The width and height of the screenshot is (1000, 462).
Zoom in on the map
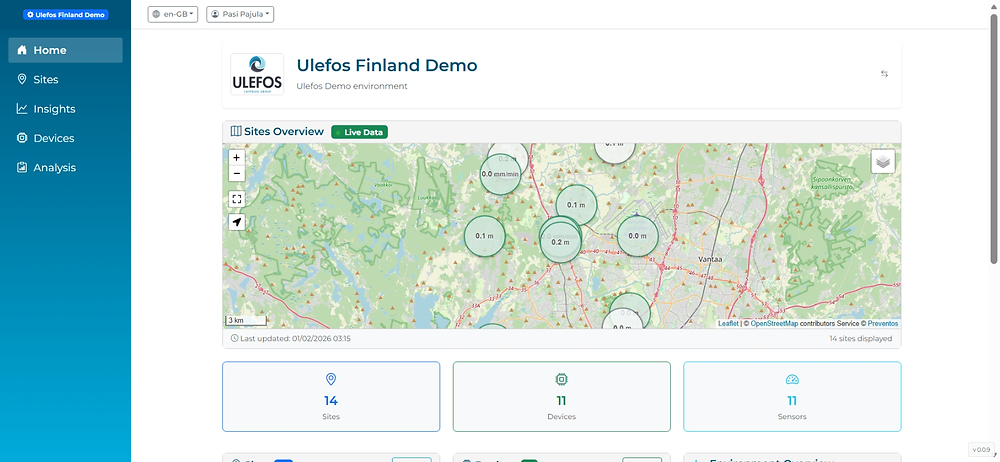coord(237,157)
